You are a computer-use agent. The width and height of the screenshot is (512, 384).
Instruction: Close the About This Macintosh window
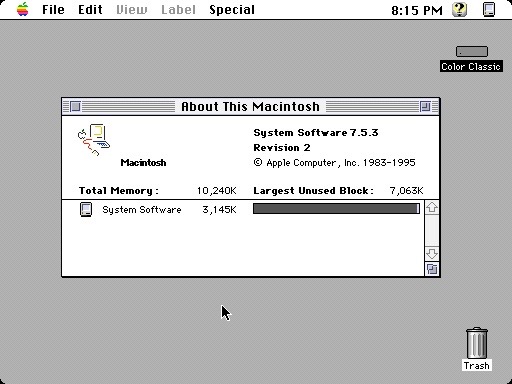[x=76, y=107]
